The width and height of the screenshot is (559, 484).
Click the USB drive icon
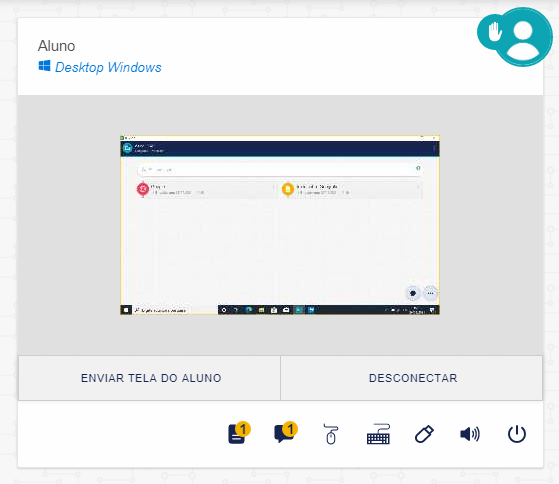click(424, 434)
